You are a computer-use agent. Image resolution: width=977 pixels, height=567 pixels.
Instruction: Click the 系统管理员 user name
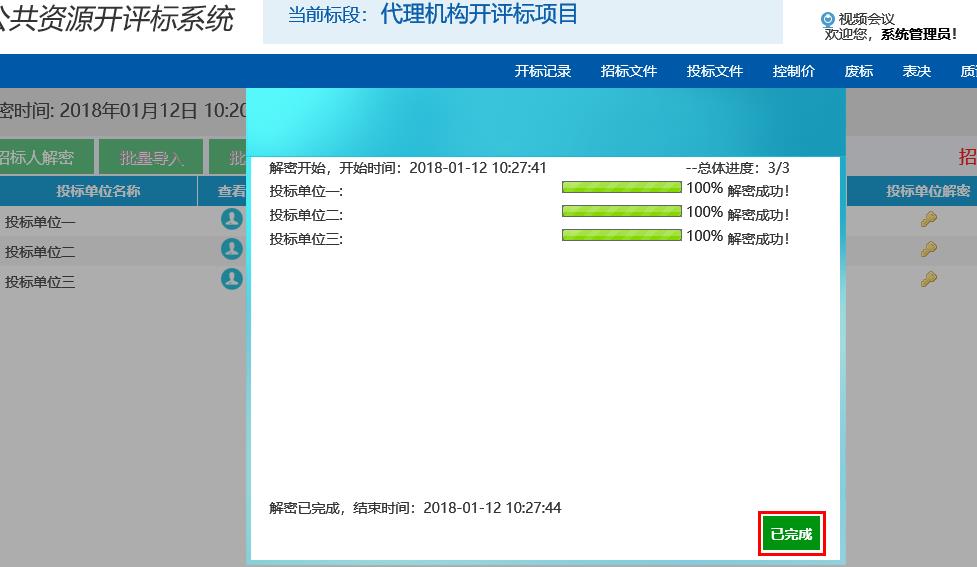pyautogui.click(x=918, y=34)
